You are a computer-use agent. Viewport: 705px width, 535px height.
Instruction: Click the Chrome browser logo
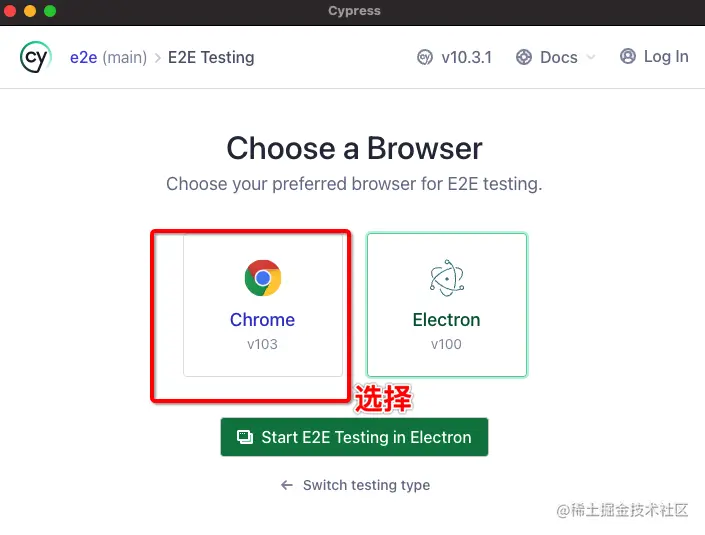tap(263, 278)
